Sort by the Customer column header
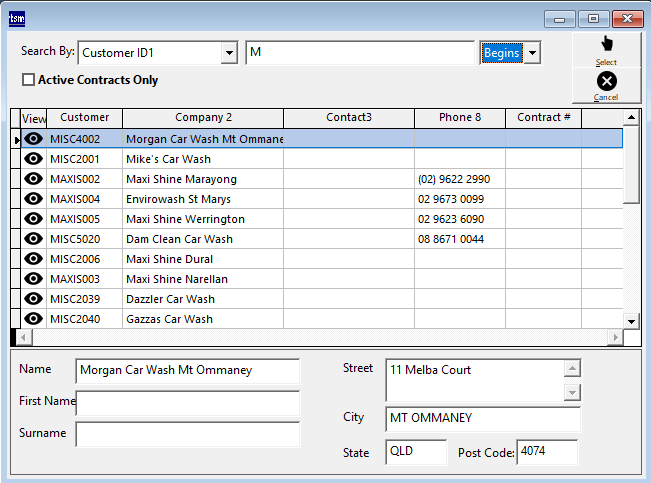This screenshot has height=483, width=651. [x=84, y=118]
